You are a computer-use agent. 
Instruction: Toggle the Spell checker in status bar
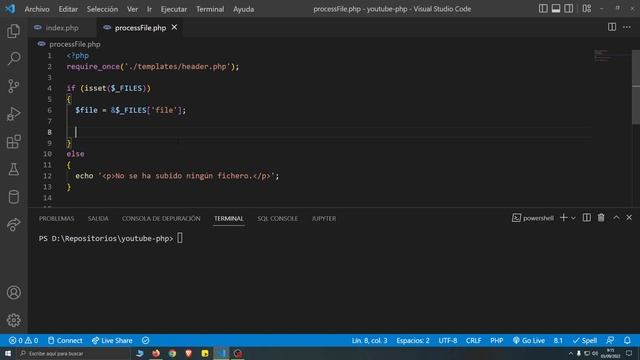584,340
